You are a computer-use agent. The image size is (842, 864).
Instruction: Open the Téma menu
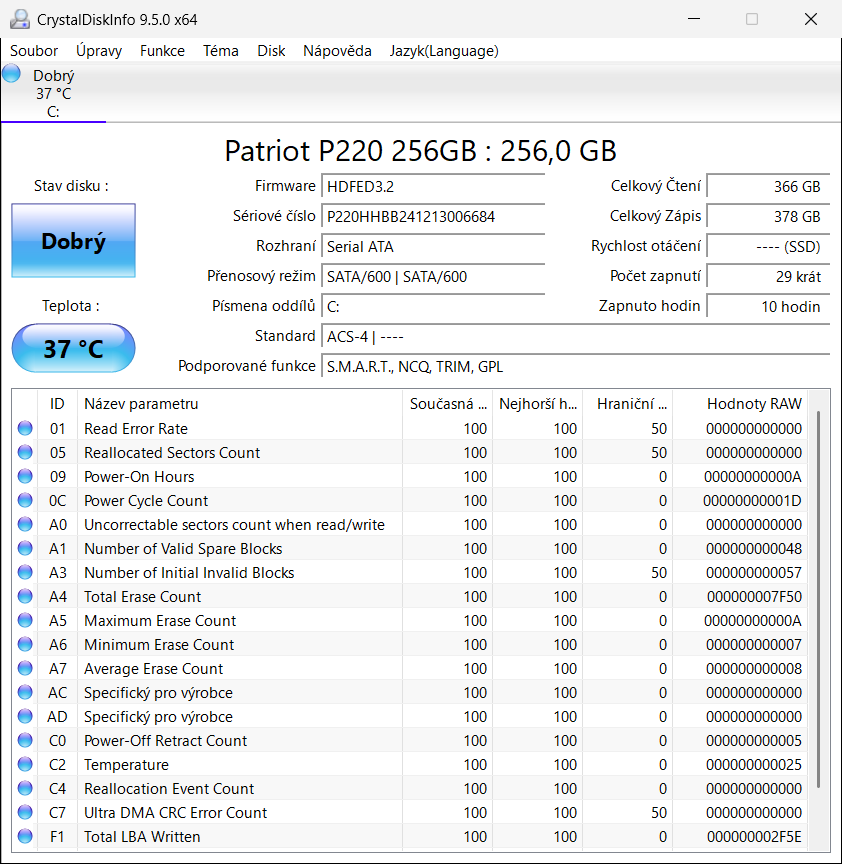[220, 51]
